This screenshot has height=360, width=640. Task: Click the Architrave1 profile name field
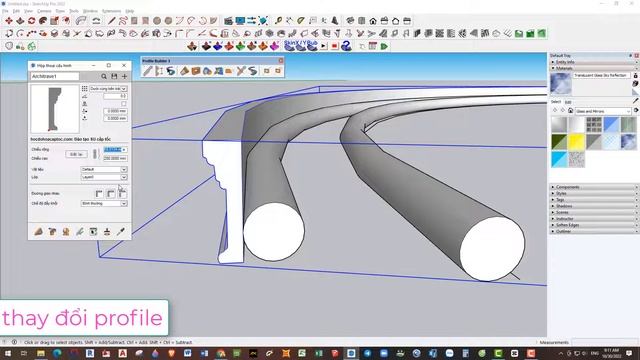coord(55,76)
